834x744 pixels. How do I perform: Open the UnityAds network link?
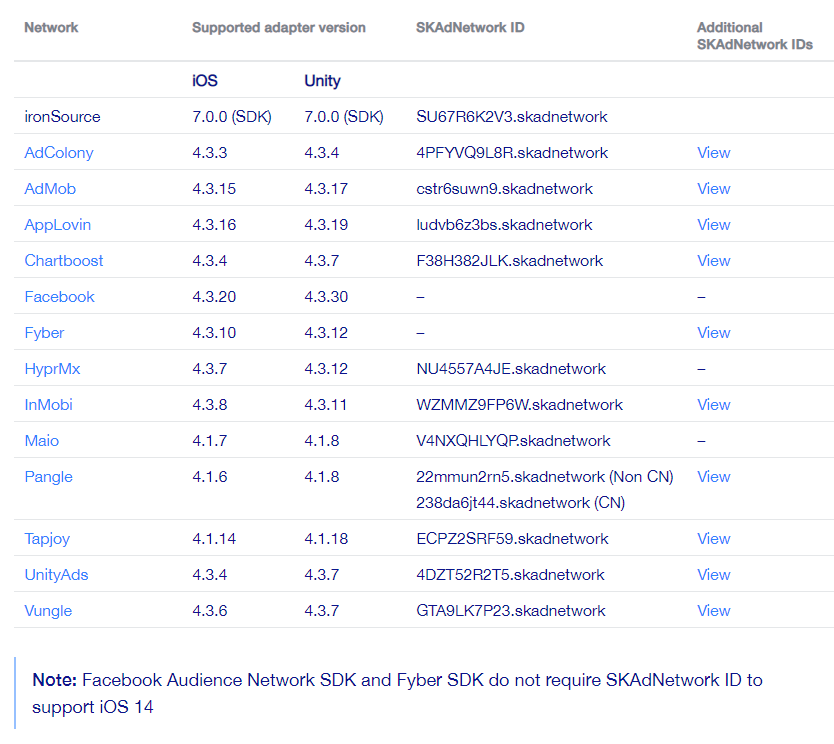click(56, 575)
